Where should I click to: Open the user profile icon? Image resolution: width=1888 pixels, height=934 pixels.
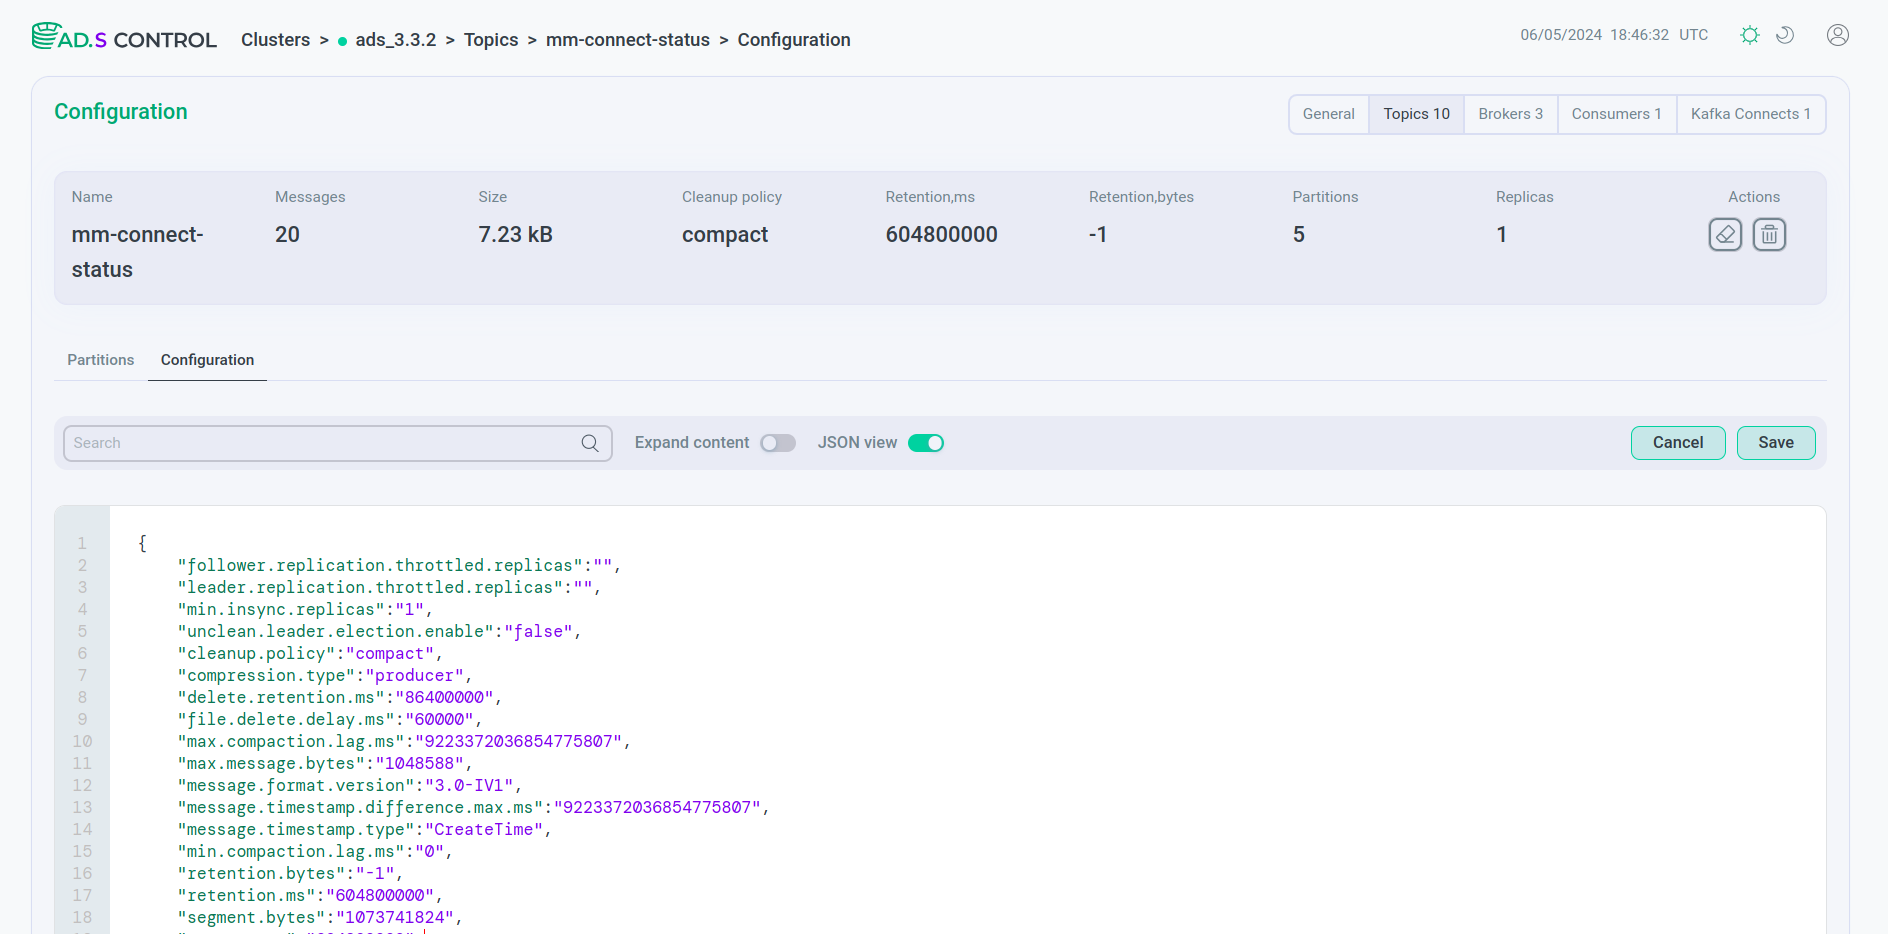1837,35
